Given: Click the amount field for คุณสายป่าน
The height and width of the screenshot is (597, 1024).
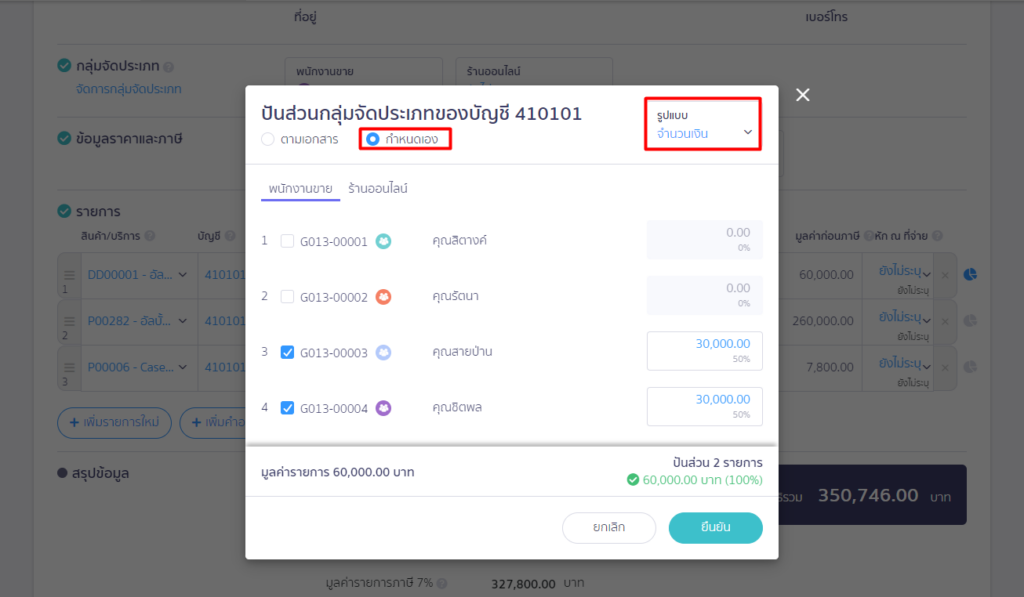Looking at the screenshot, I should pyautogui.click(x=704, y=350).
